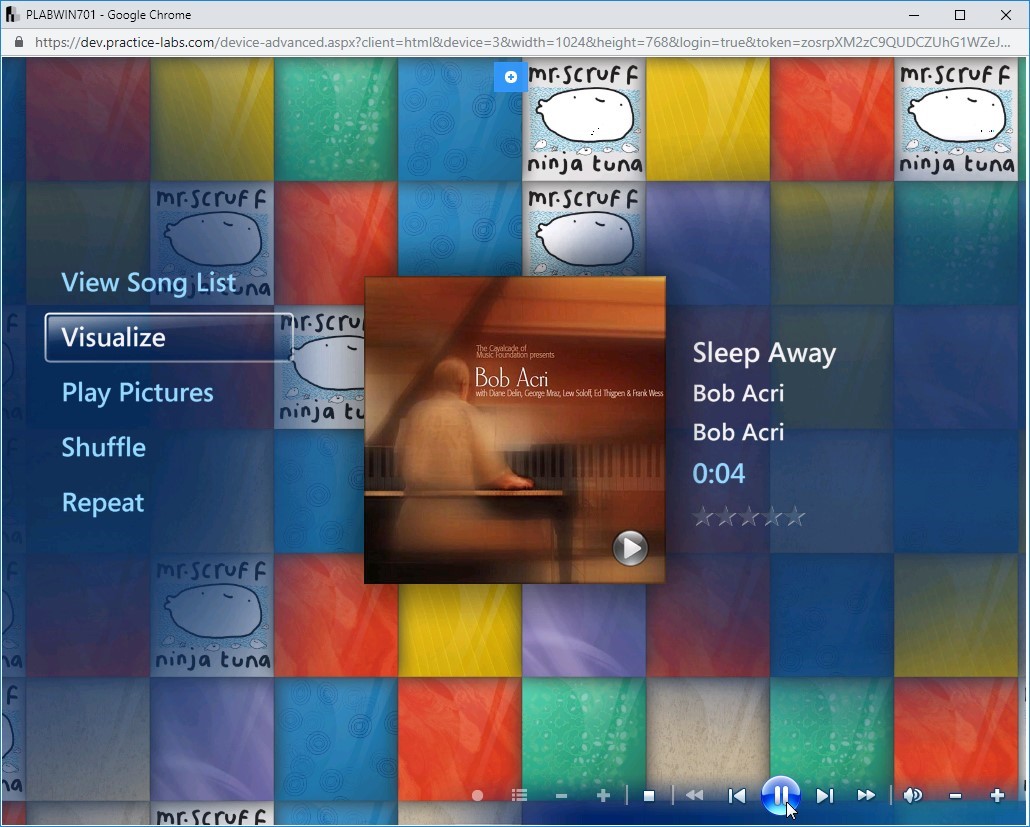
Task: Open View Song List
Action: coord(148,282)
